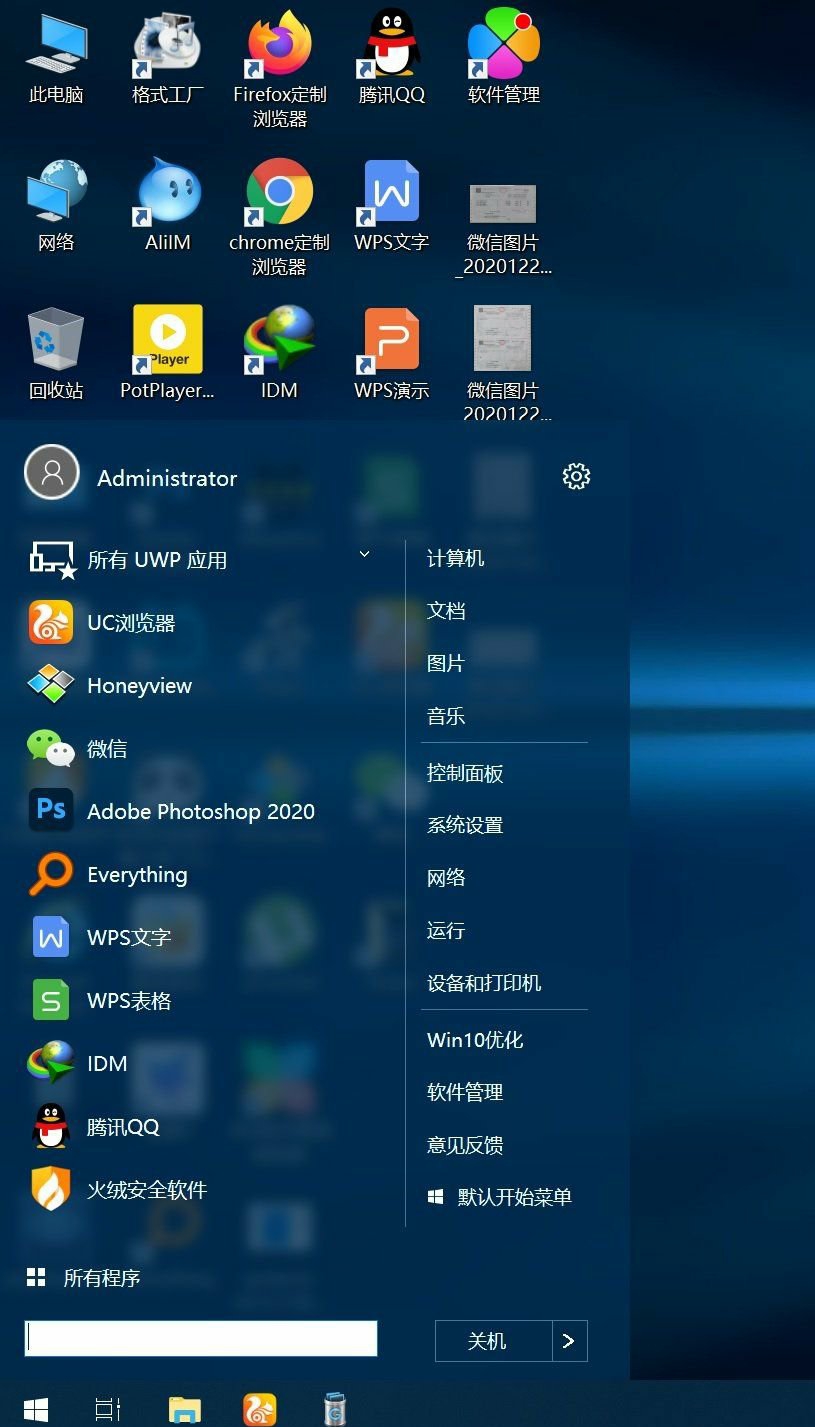Open shutdown options arrow beside 关机

click(x=569, y=1341)
